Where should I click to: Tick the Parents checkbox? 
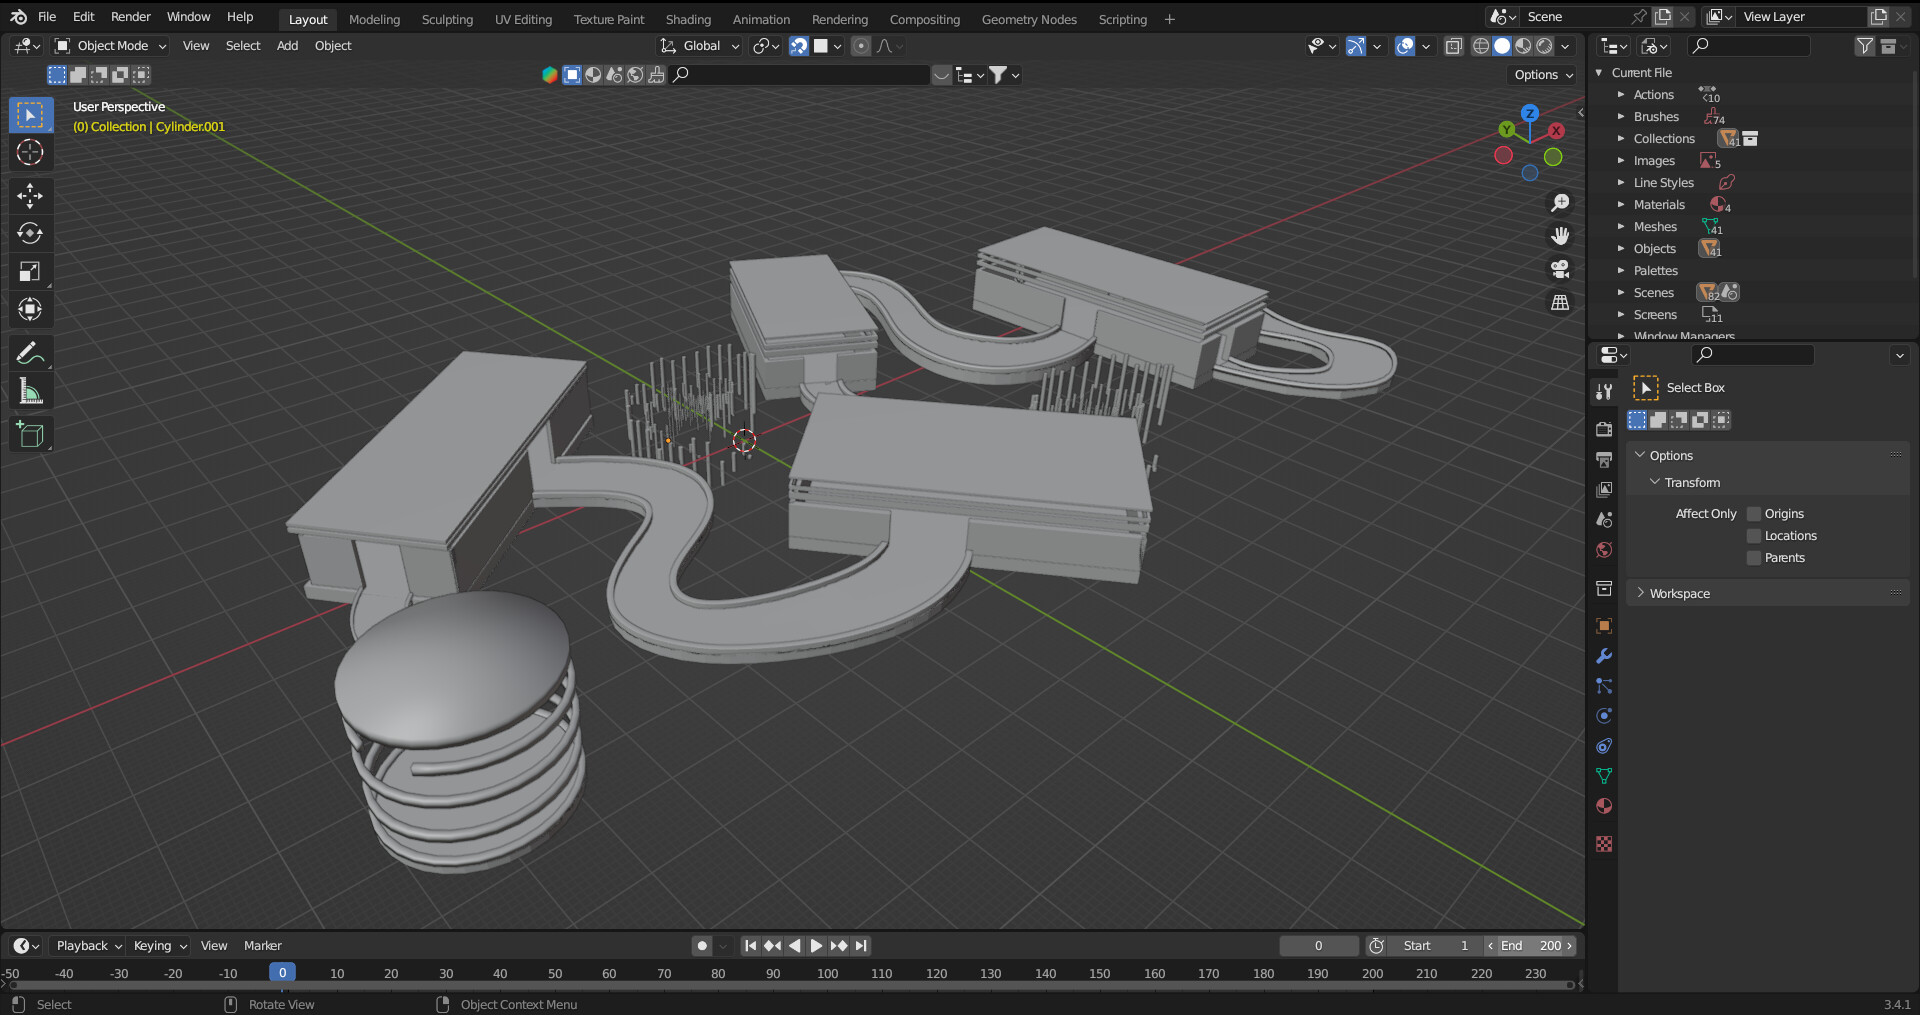pyautogui.click(x=1753, y=558)
